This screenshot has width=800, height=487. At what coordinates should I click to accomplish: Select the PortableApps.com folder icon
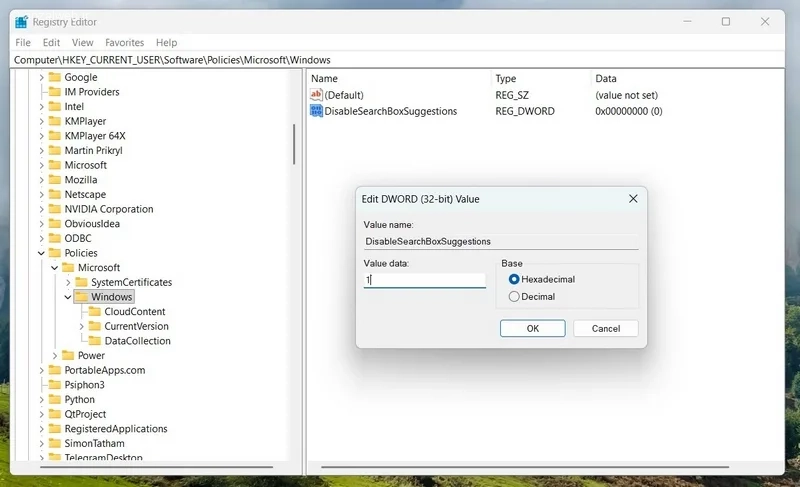55,370
